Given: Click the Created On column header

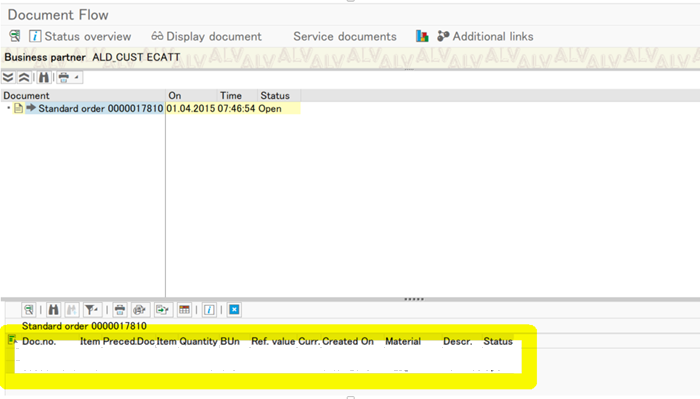Looking at the screenshot, I should [x=348, y=341].
